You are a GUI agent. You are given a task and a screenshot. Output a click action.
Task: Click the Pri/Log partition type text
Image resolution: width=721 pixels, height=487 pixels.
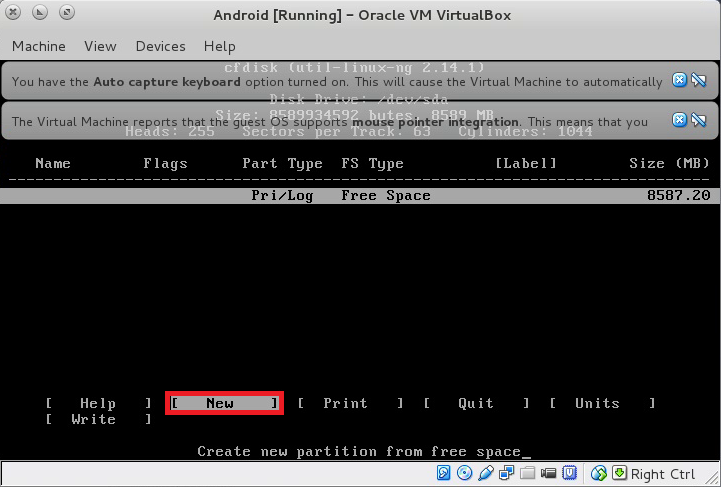(x=282, y=196)
